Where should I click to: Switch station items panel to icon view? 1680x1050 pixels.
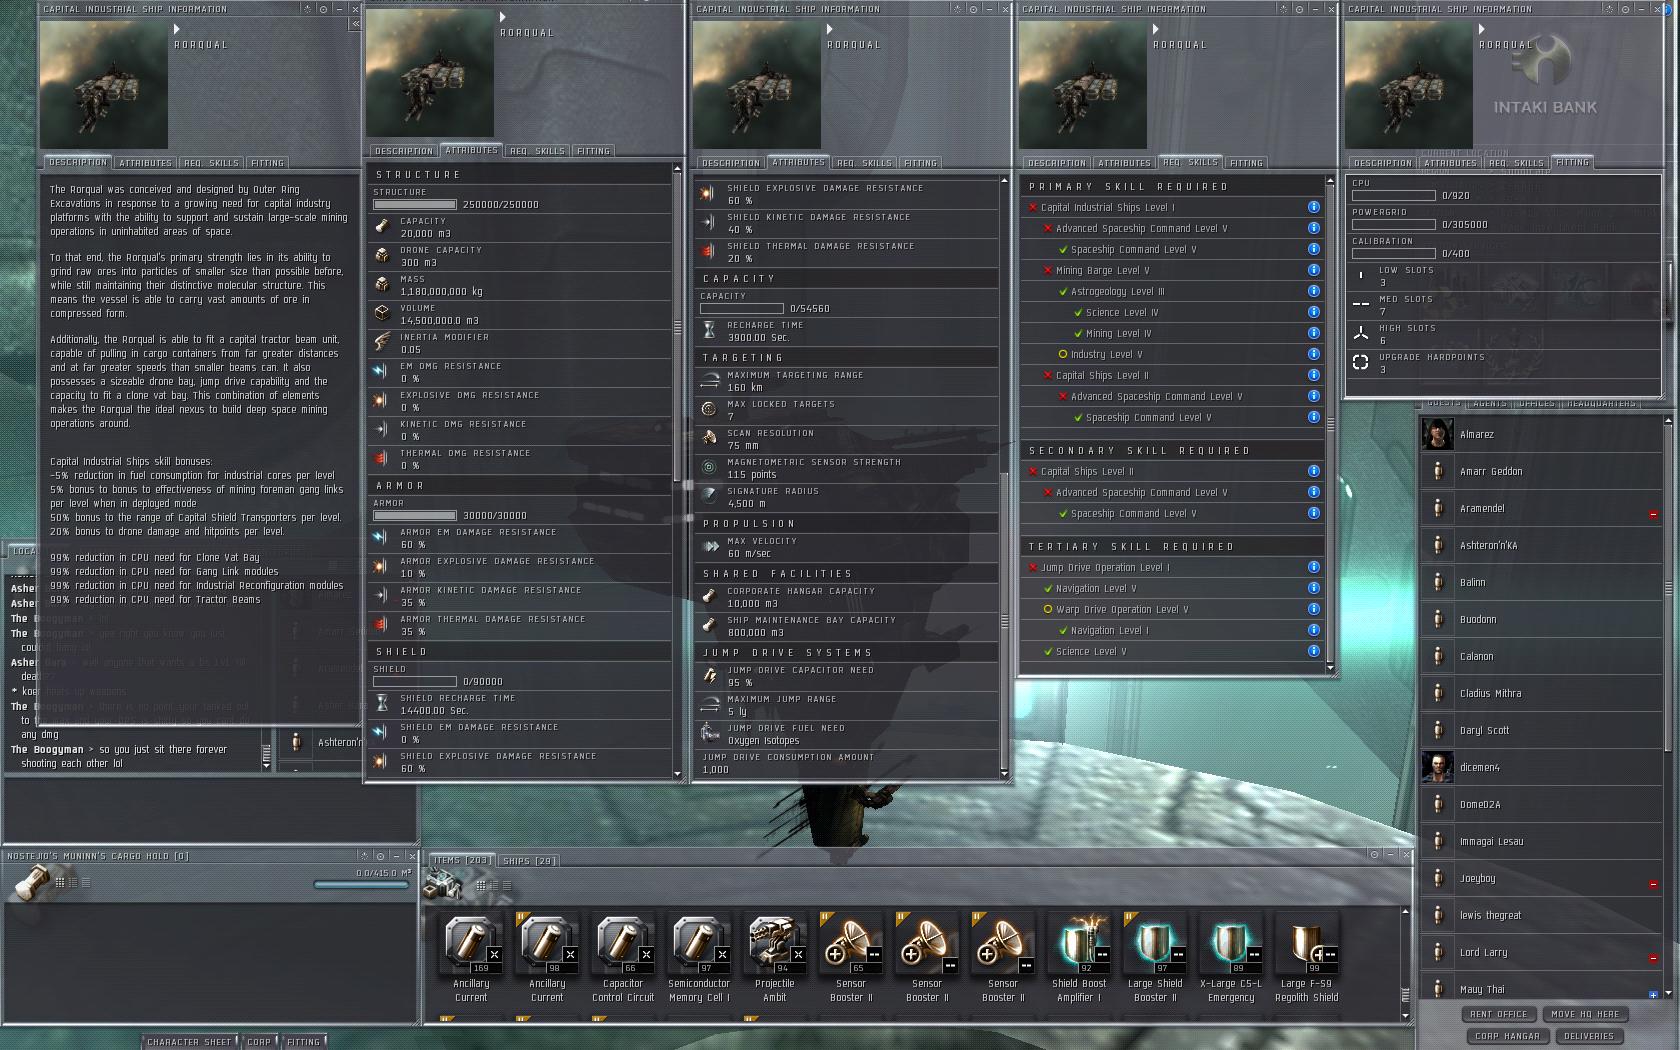click(483, 885)
